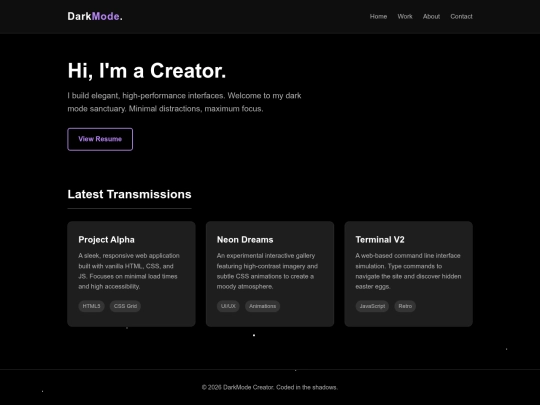Click the DarkMode logo in the header

(95, 16)
